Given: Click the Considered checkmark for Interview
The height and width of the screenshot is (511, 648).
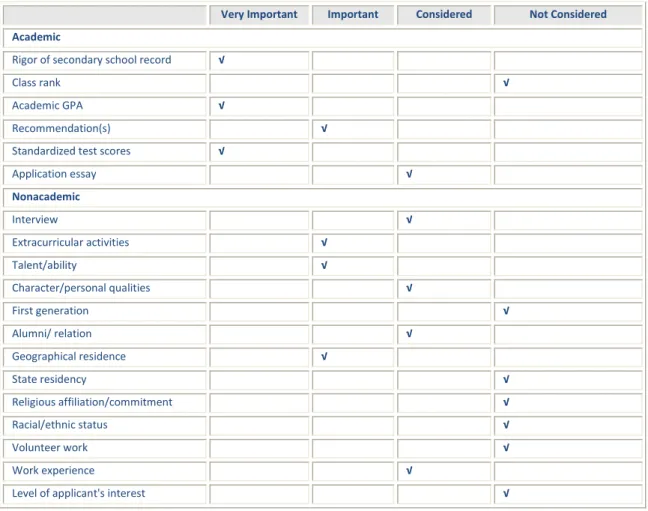Looking at the screenshot, I should [409, 220].
